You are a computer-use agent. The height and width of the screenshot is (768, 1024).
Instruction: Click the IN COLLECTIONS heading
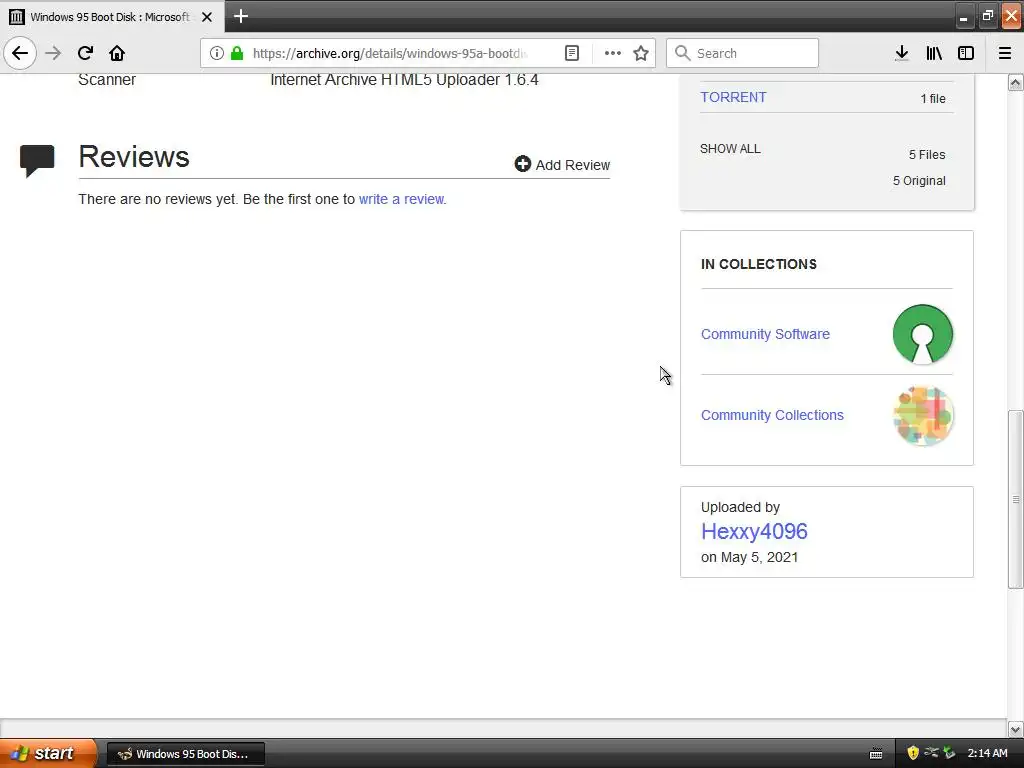759,264
